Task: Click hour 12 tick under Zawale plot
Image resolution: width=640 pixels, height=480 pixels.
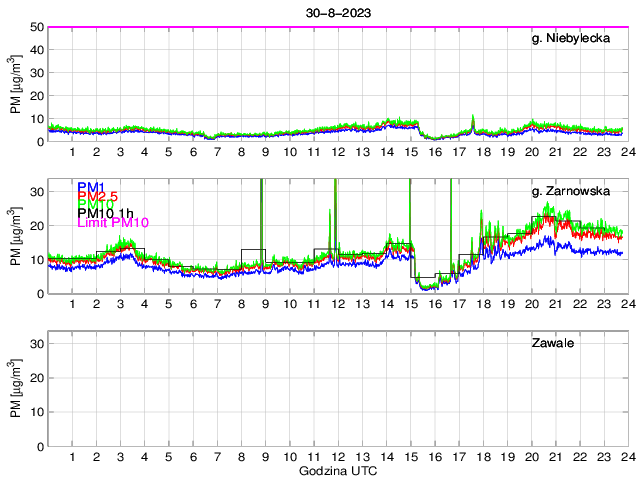Action: (338, 457)
